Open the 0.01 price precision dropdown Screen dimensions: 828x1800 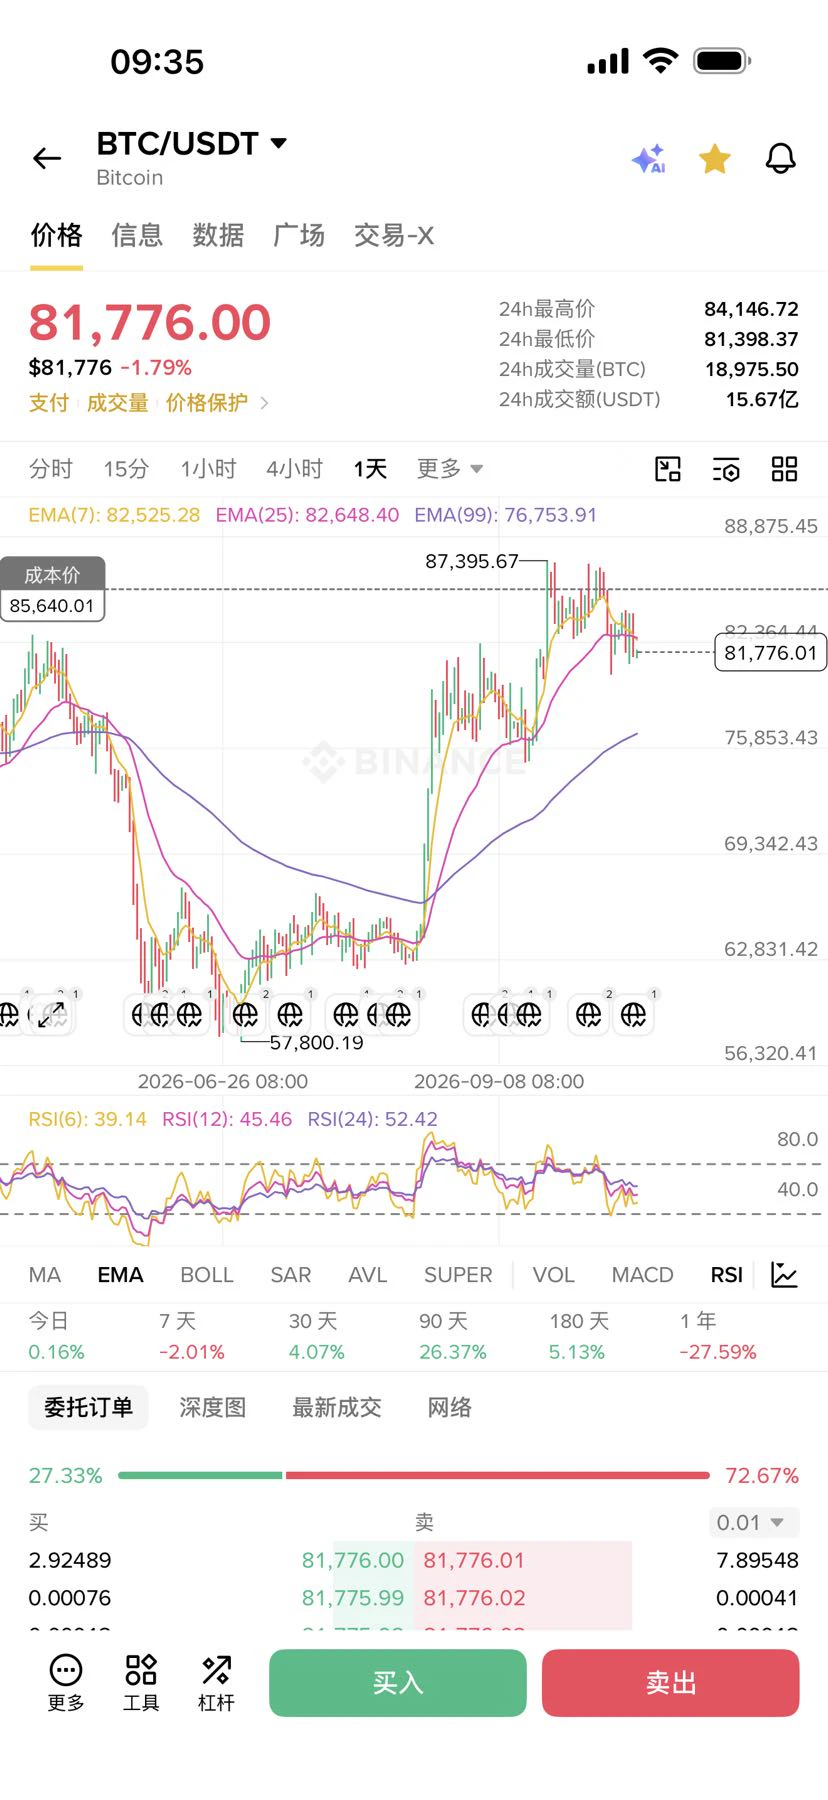pos(754,1523)
